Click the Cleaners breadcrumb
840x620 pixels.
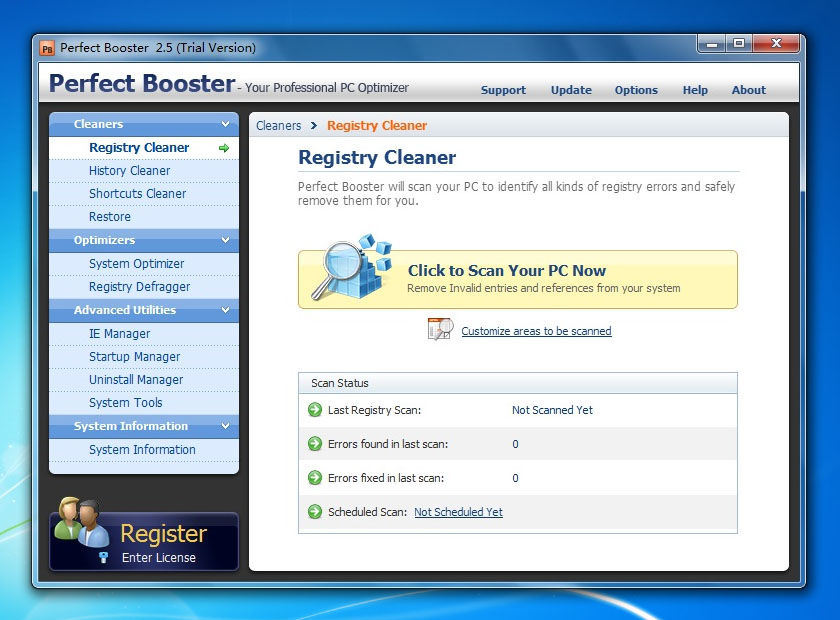click(279, 125)
